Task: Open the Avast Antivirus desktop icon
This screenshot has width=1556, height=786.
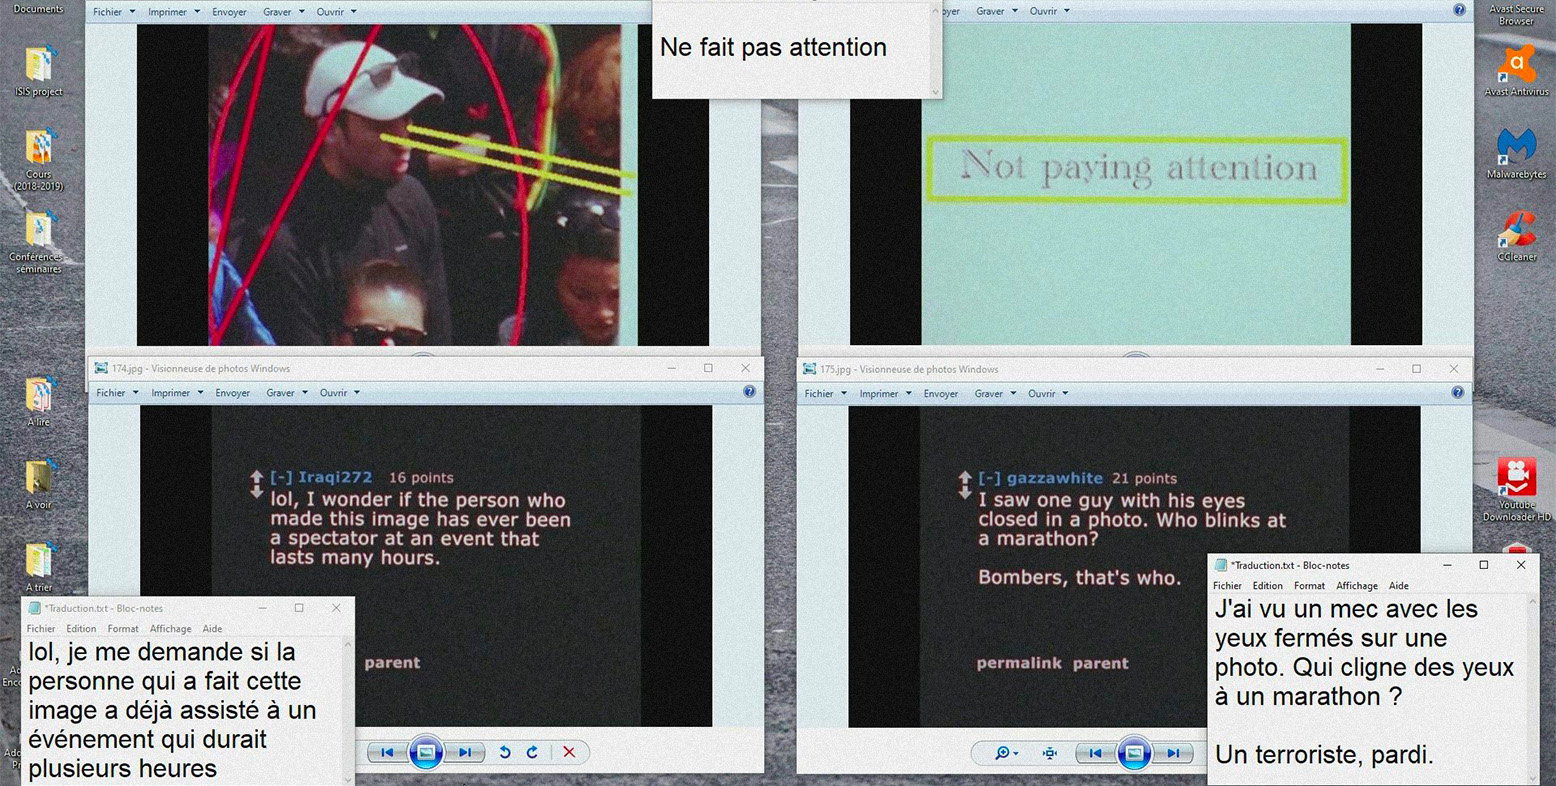Action: [1516, 68]
